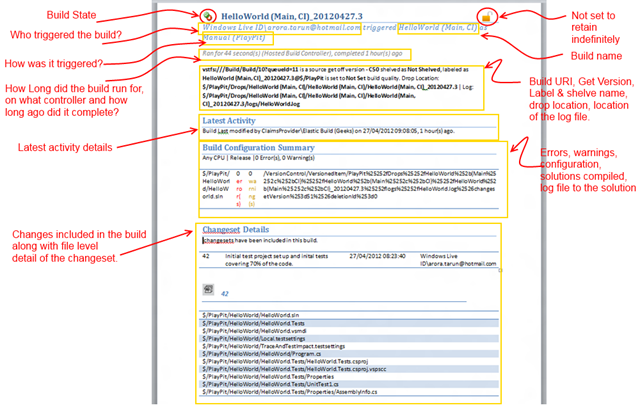640x405 pixels.
Task: Click 'Initial test project set up' comment cell
Action: click(x=276, y=260)
